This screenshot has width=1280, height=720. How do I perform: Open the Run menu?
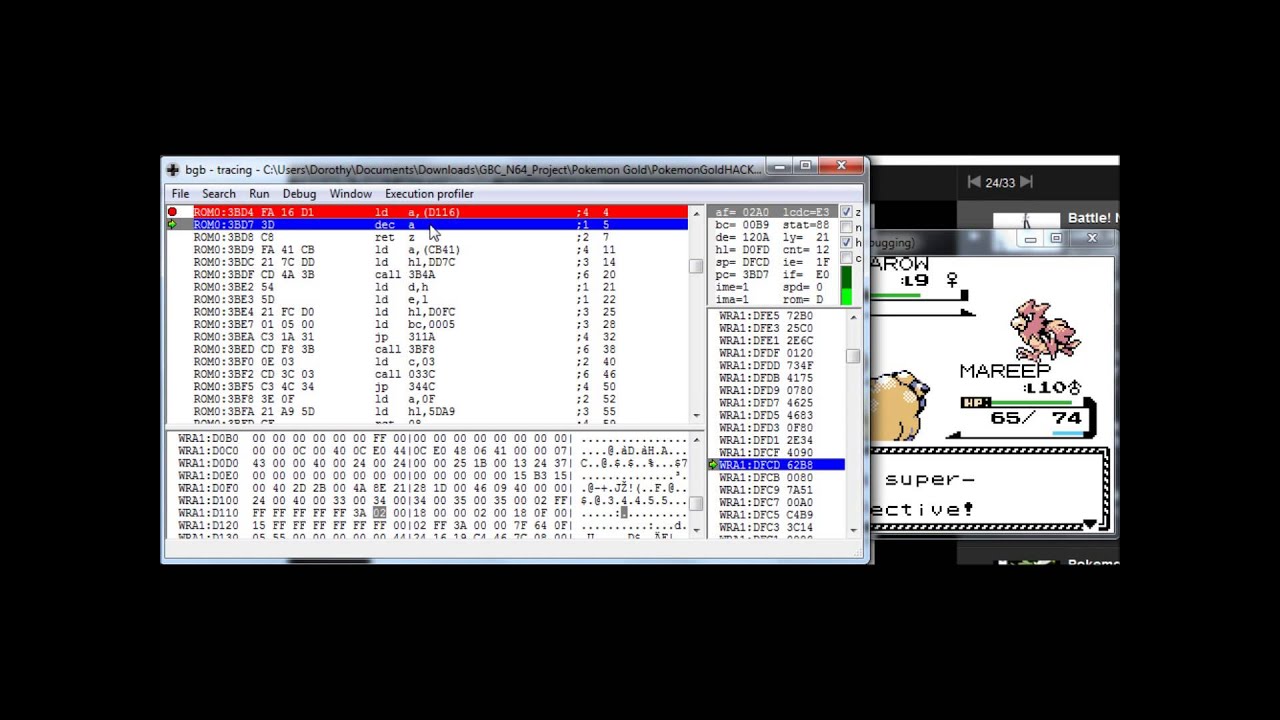tap(259, 194)
